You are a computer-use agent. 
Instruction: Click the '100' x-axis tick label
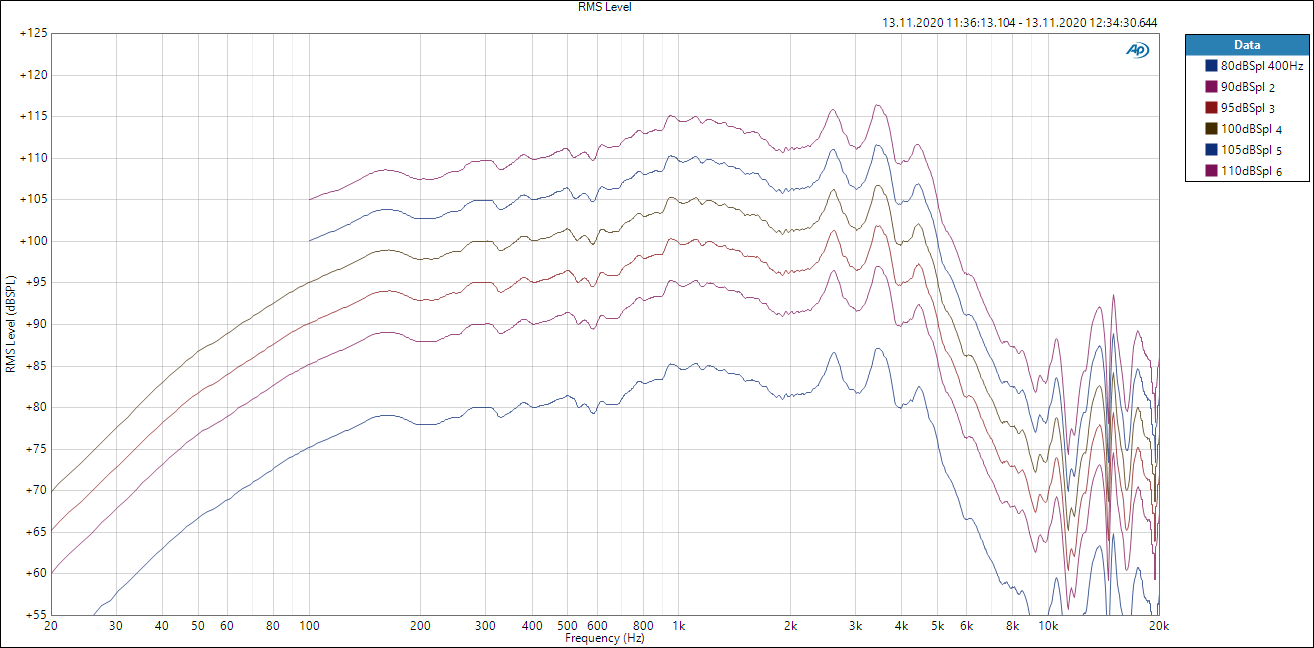(x=310, y=626)
